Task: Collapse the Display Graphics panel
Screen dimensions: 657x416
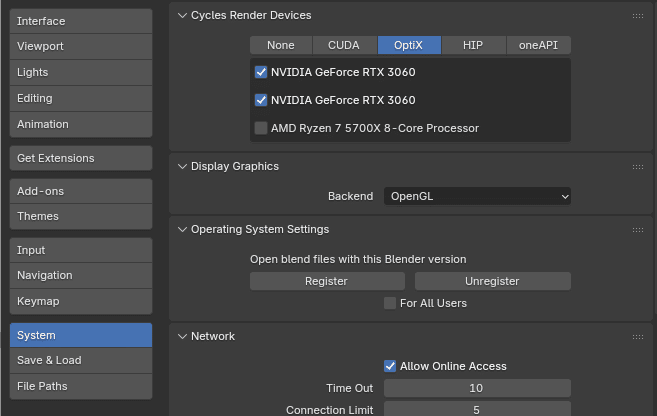Action: (182, 167)
